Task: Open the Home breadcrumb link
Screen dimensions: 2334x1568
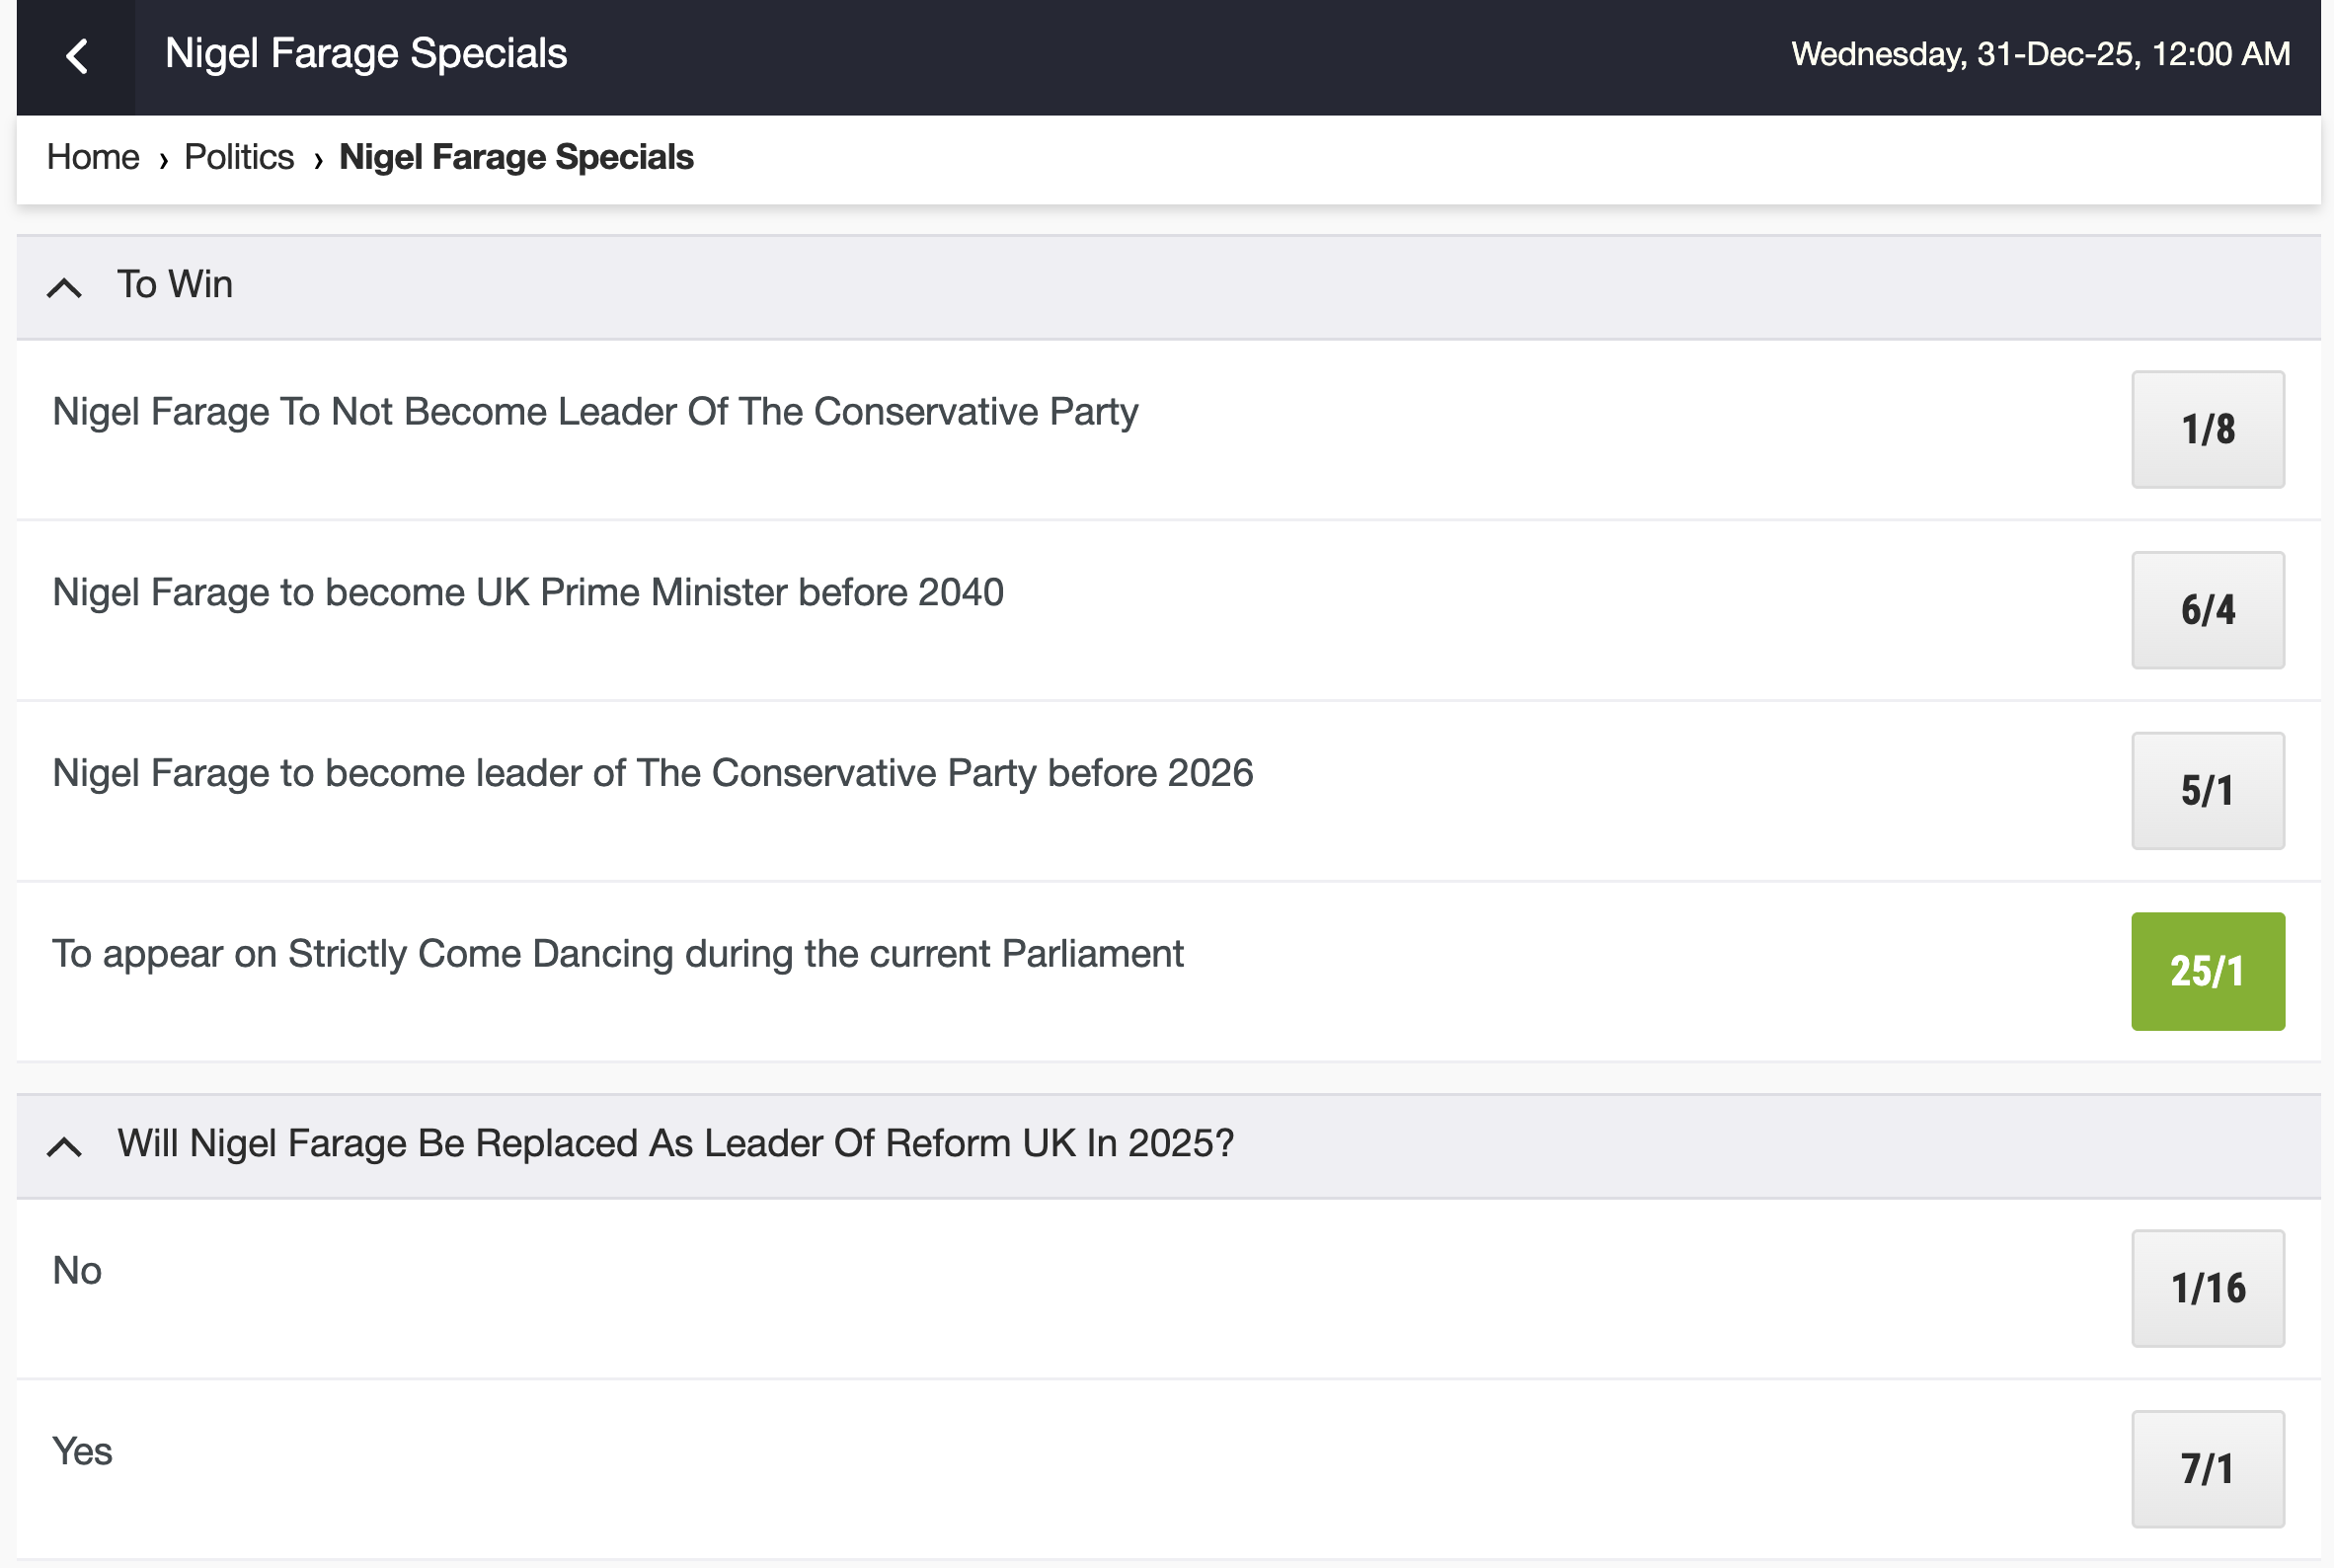Action: click(93, 157)
